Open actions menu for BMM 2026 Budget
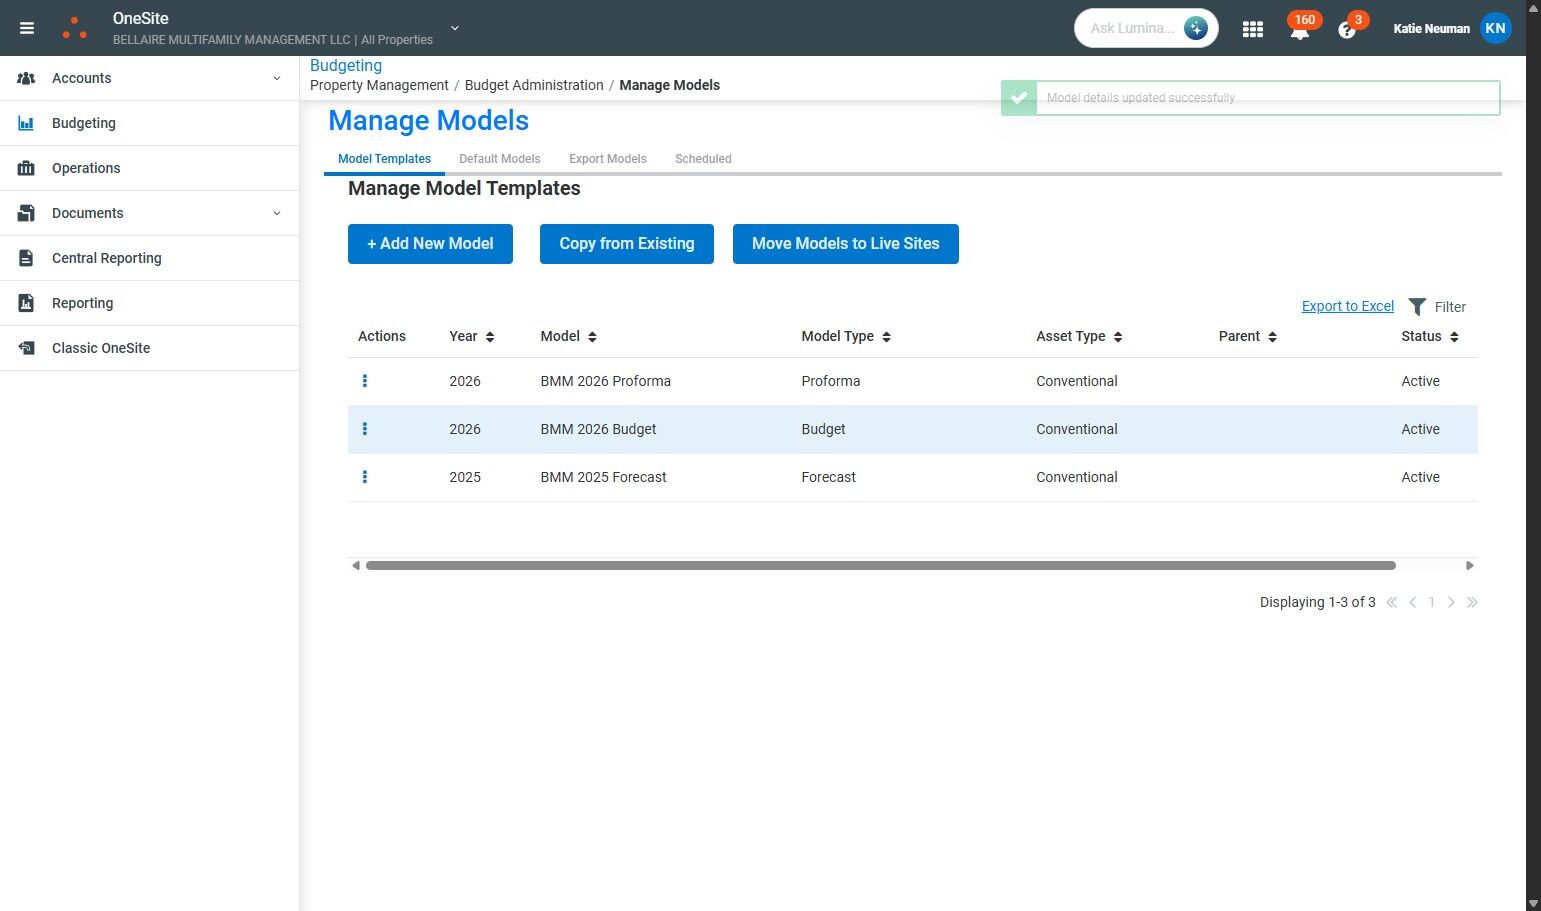The width and height of the screenshot is (1541, 911). (365, 429)
